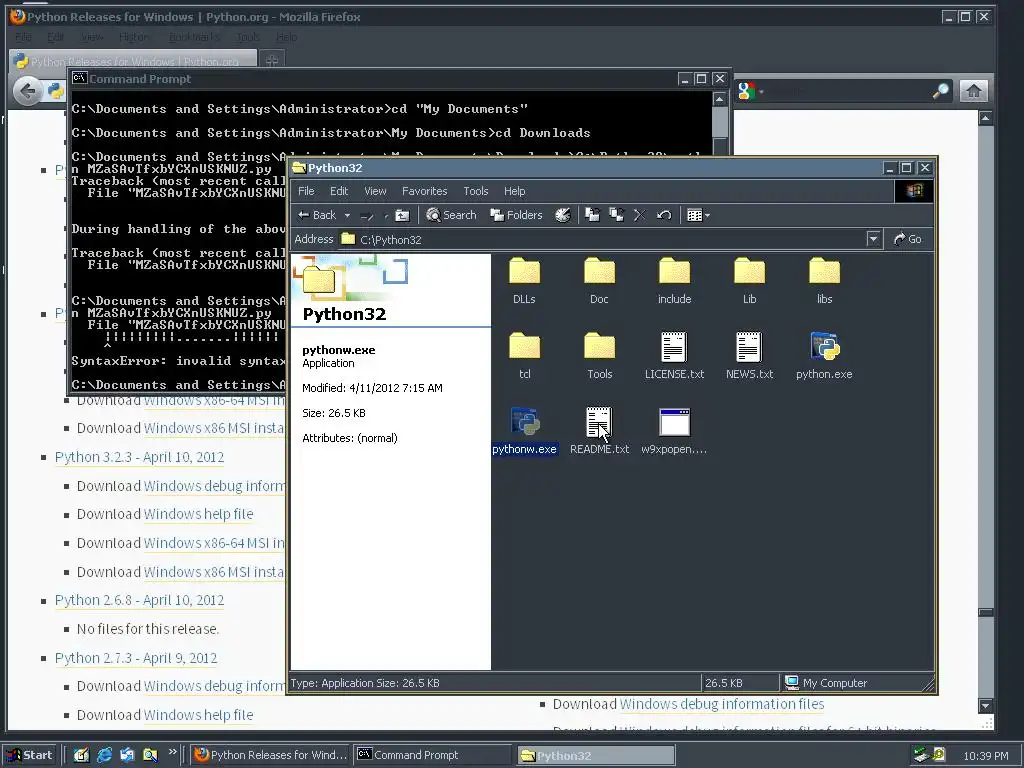1024x768 pixels.
Task: Open the Back history dropdown arrow
Action: [347, 215]
